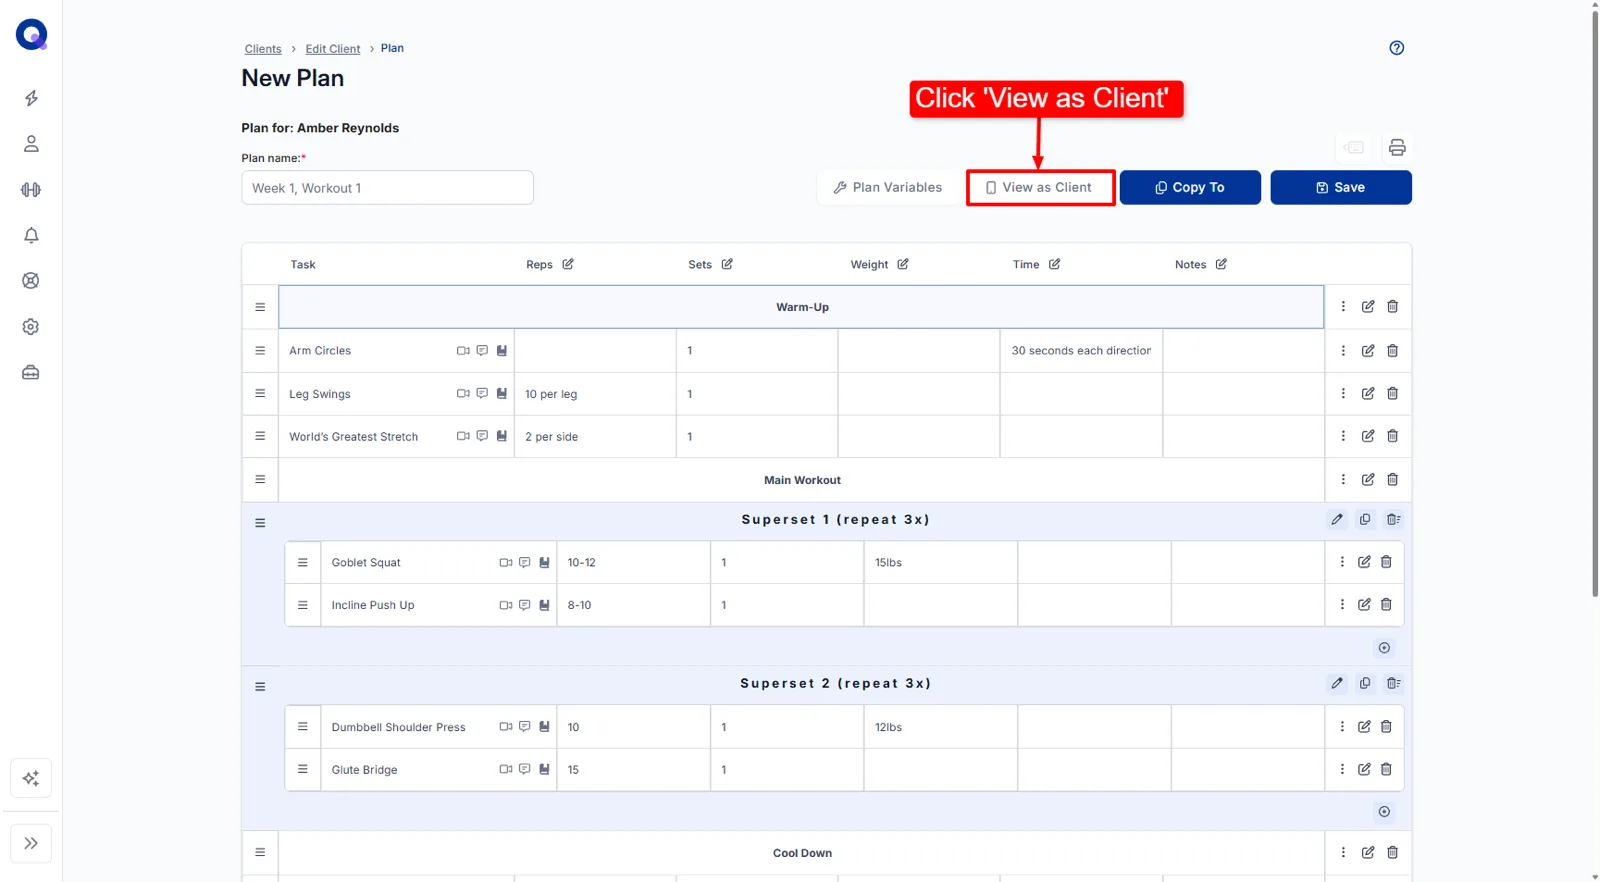The width and height of the screenshot is (1600, 882).
Task: Click the Copy To button
Action: [x=1190, y=187]
